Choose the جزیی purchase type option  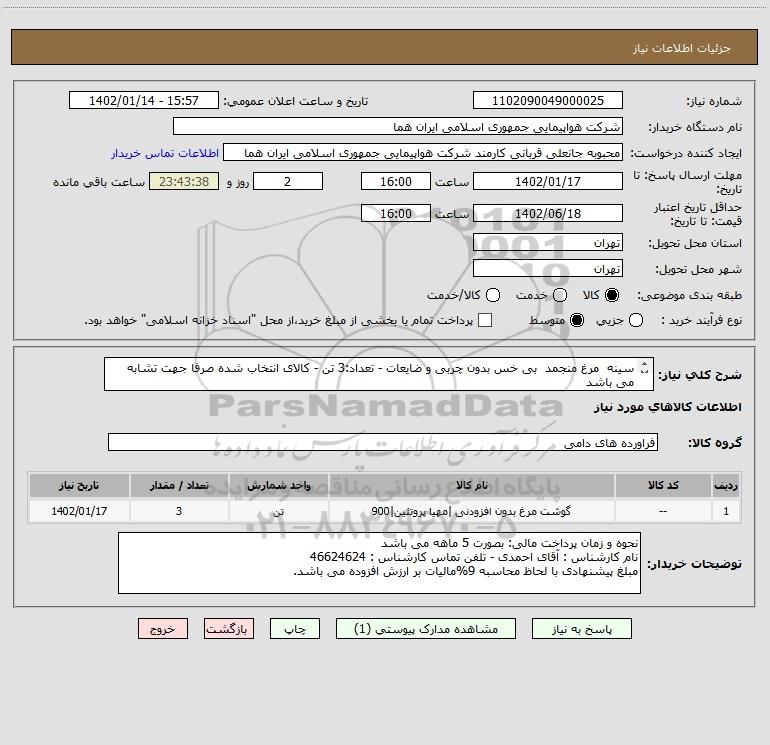(x=636, y=321)
